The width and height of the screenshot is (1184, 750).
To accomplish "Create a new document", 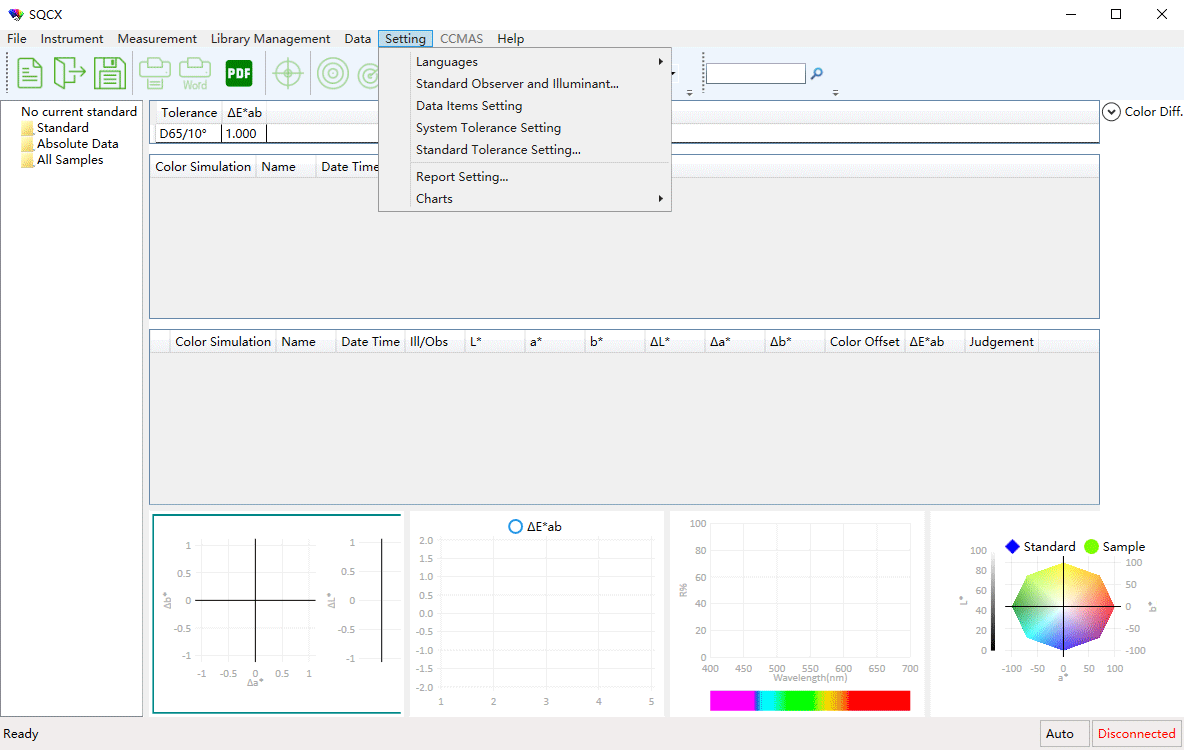I will [29, 72].
